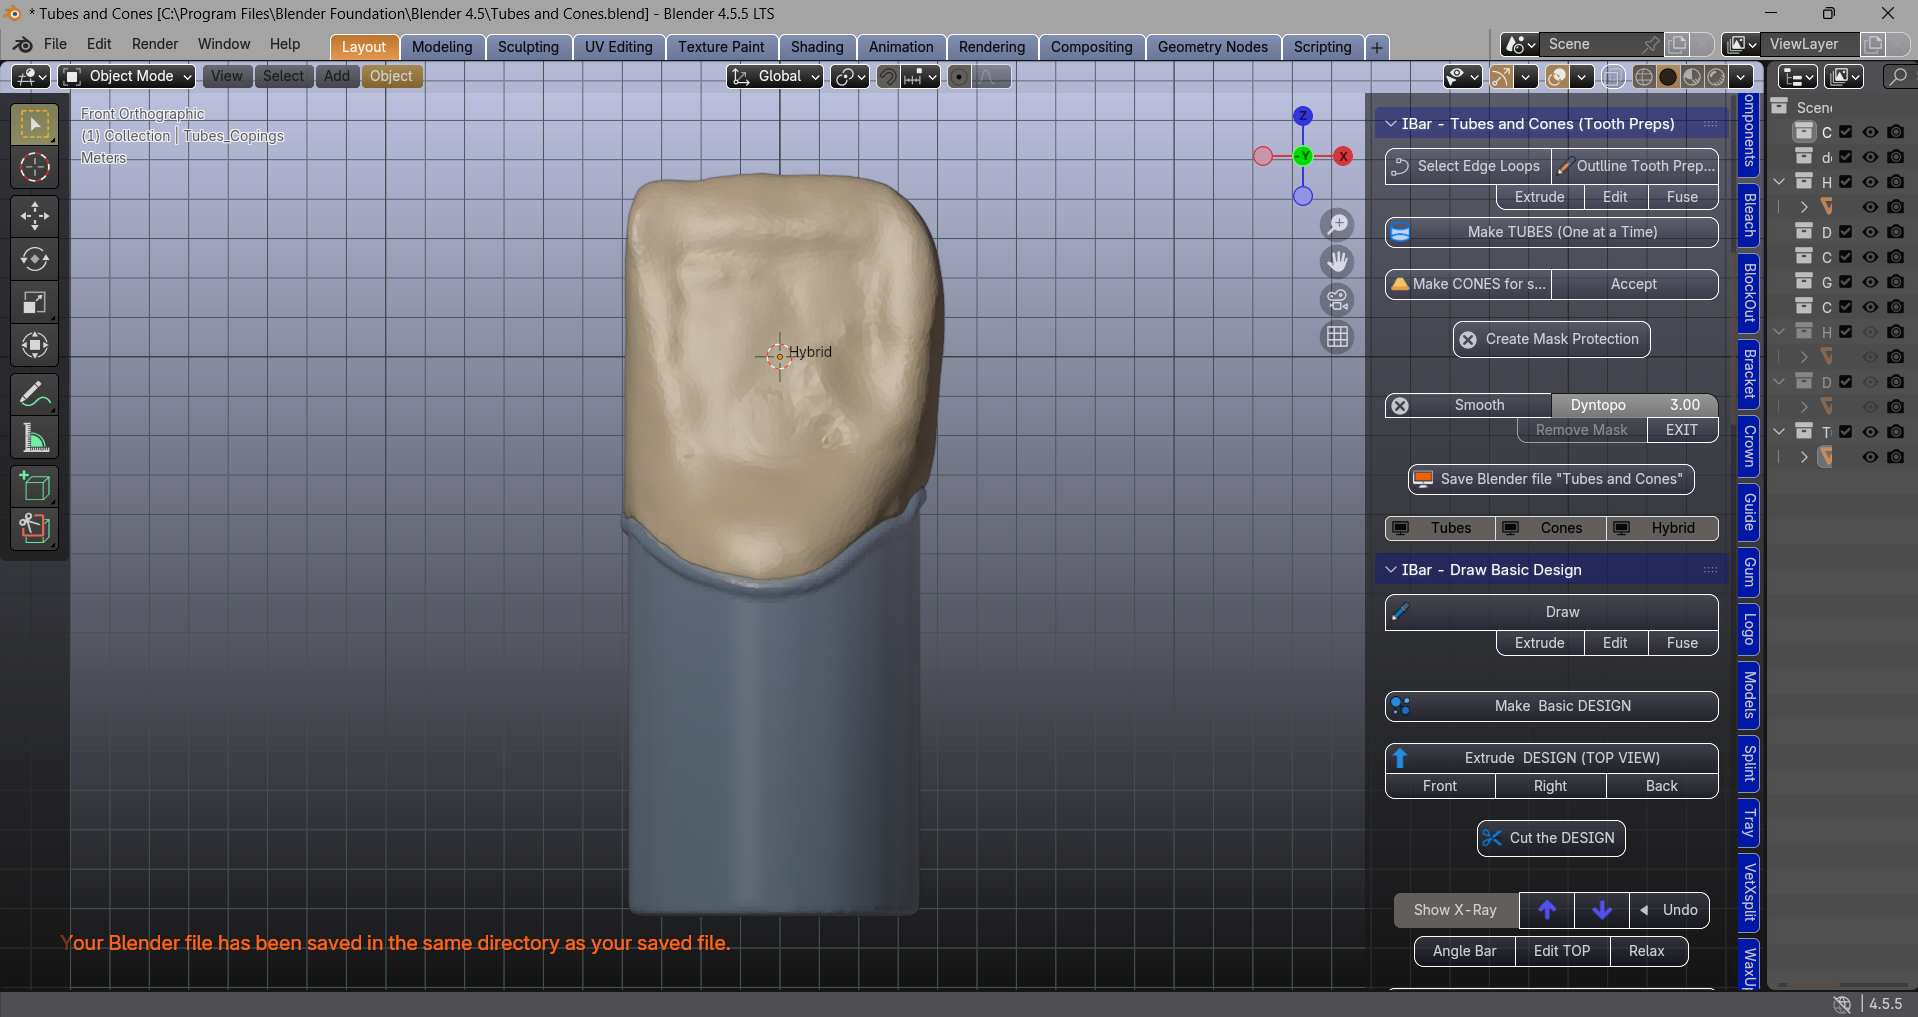Click the Cut the DESIGN button

[x=1551, y=838]
